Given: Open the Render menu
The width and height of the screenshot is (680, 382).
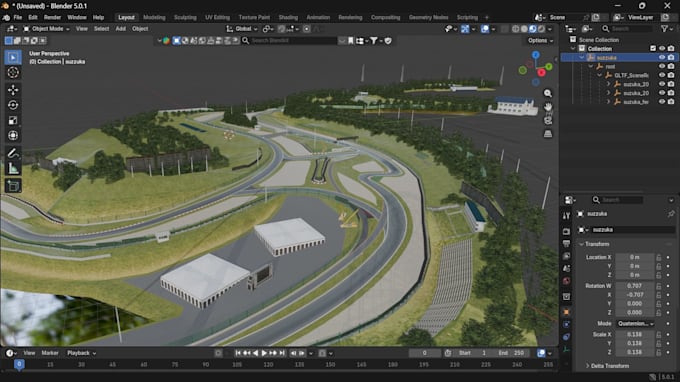Looking at the screenshot, I should tap(52, 17).
